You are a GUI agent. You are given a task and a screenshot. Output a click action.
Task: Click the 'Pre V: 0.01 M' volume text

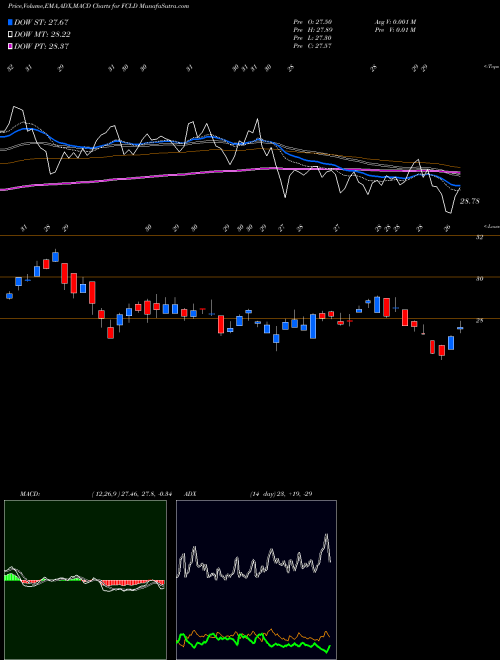click(395, 30)
